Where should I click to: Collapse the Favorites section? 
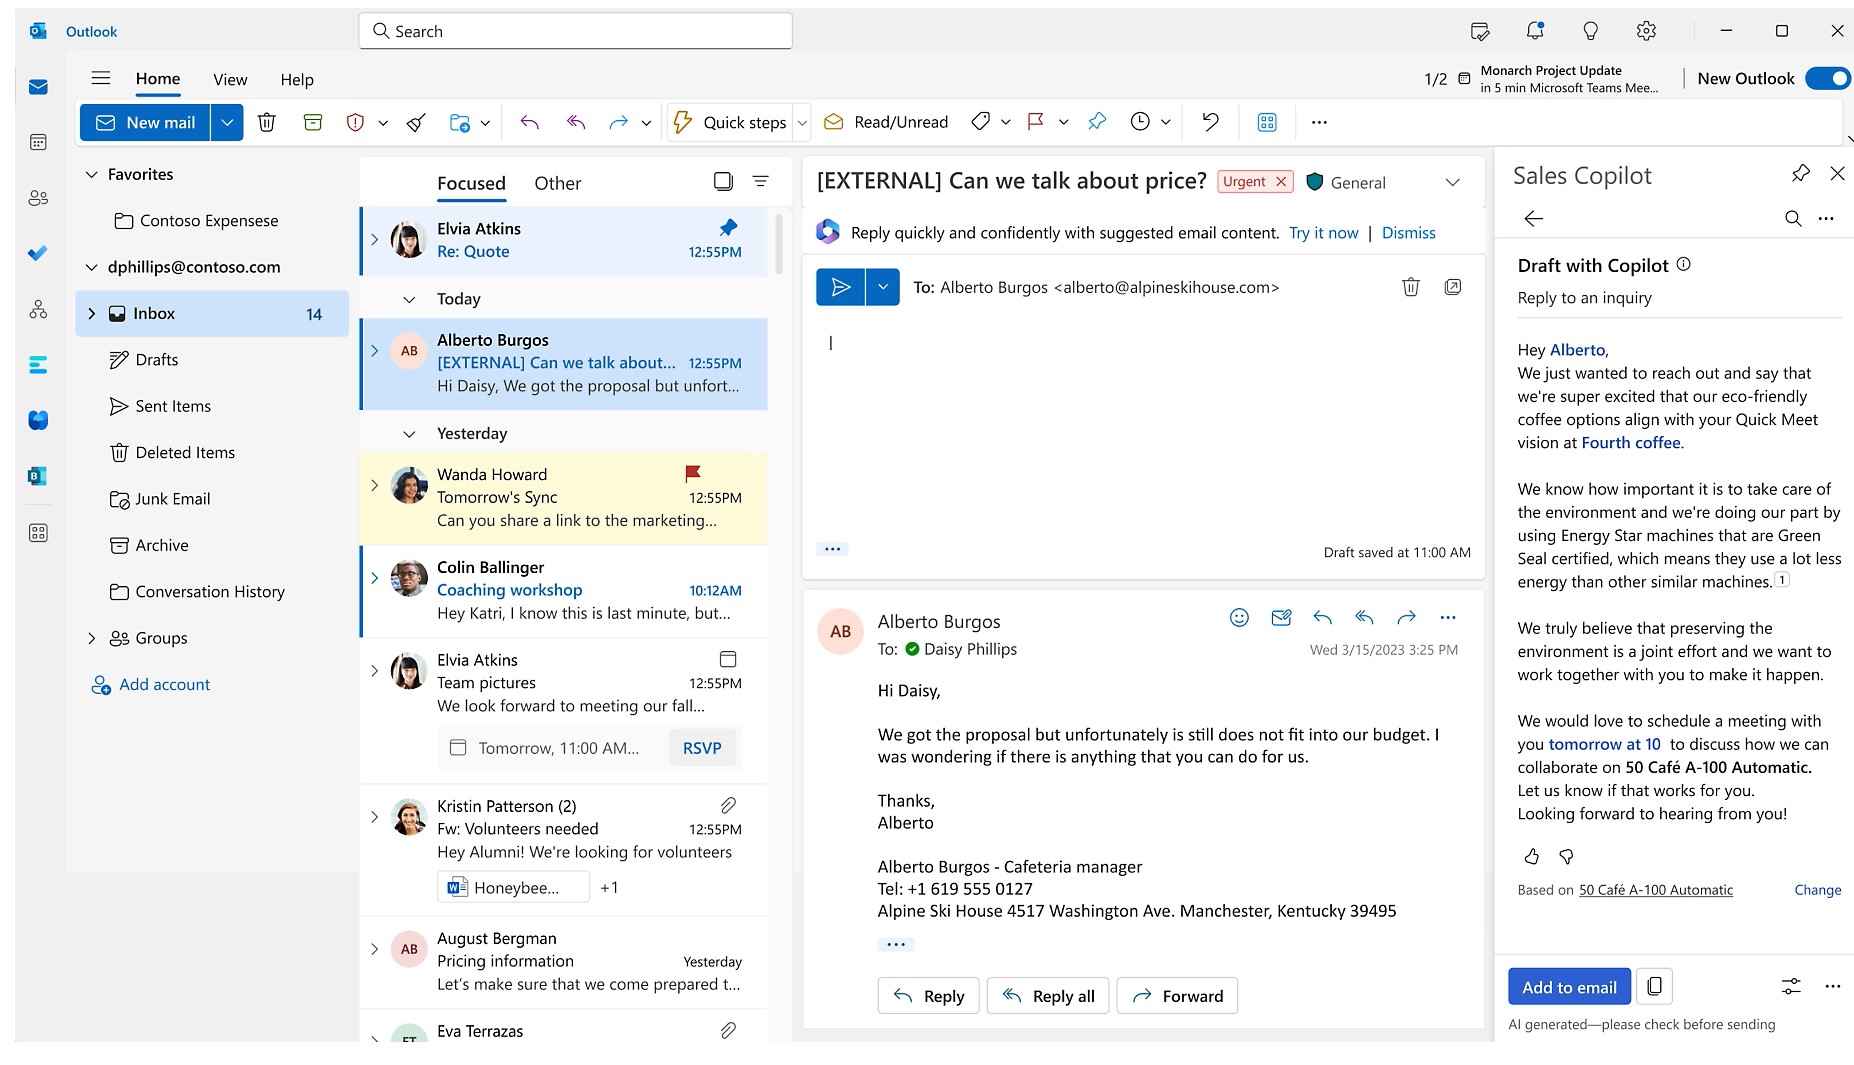(91, 174)
